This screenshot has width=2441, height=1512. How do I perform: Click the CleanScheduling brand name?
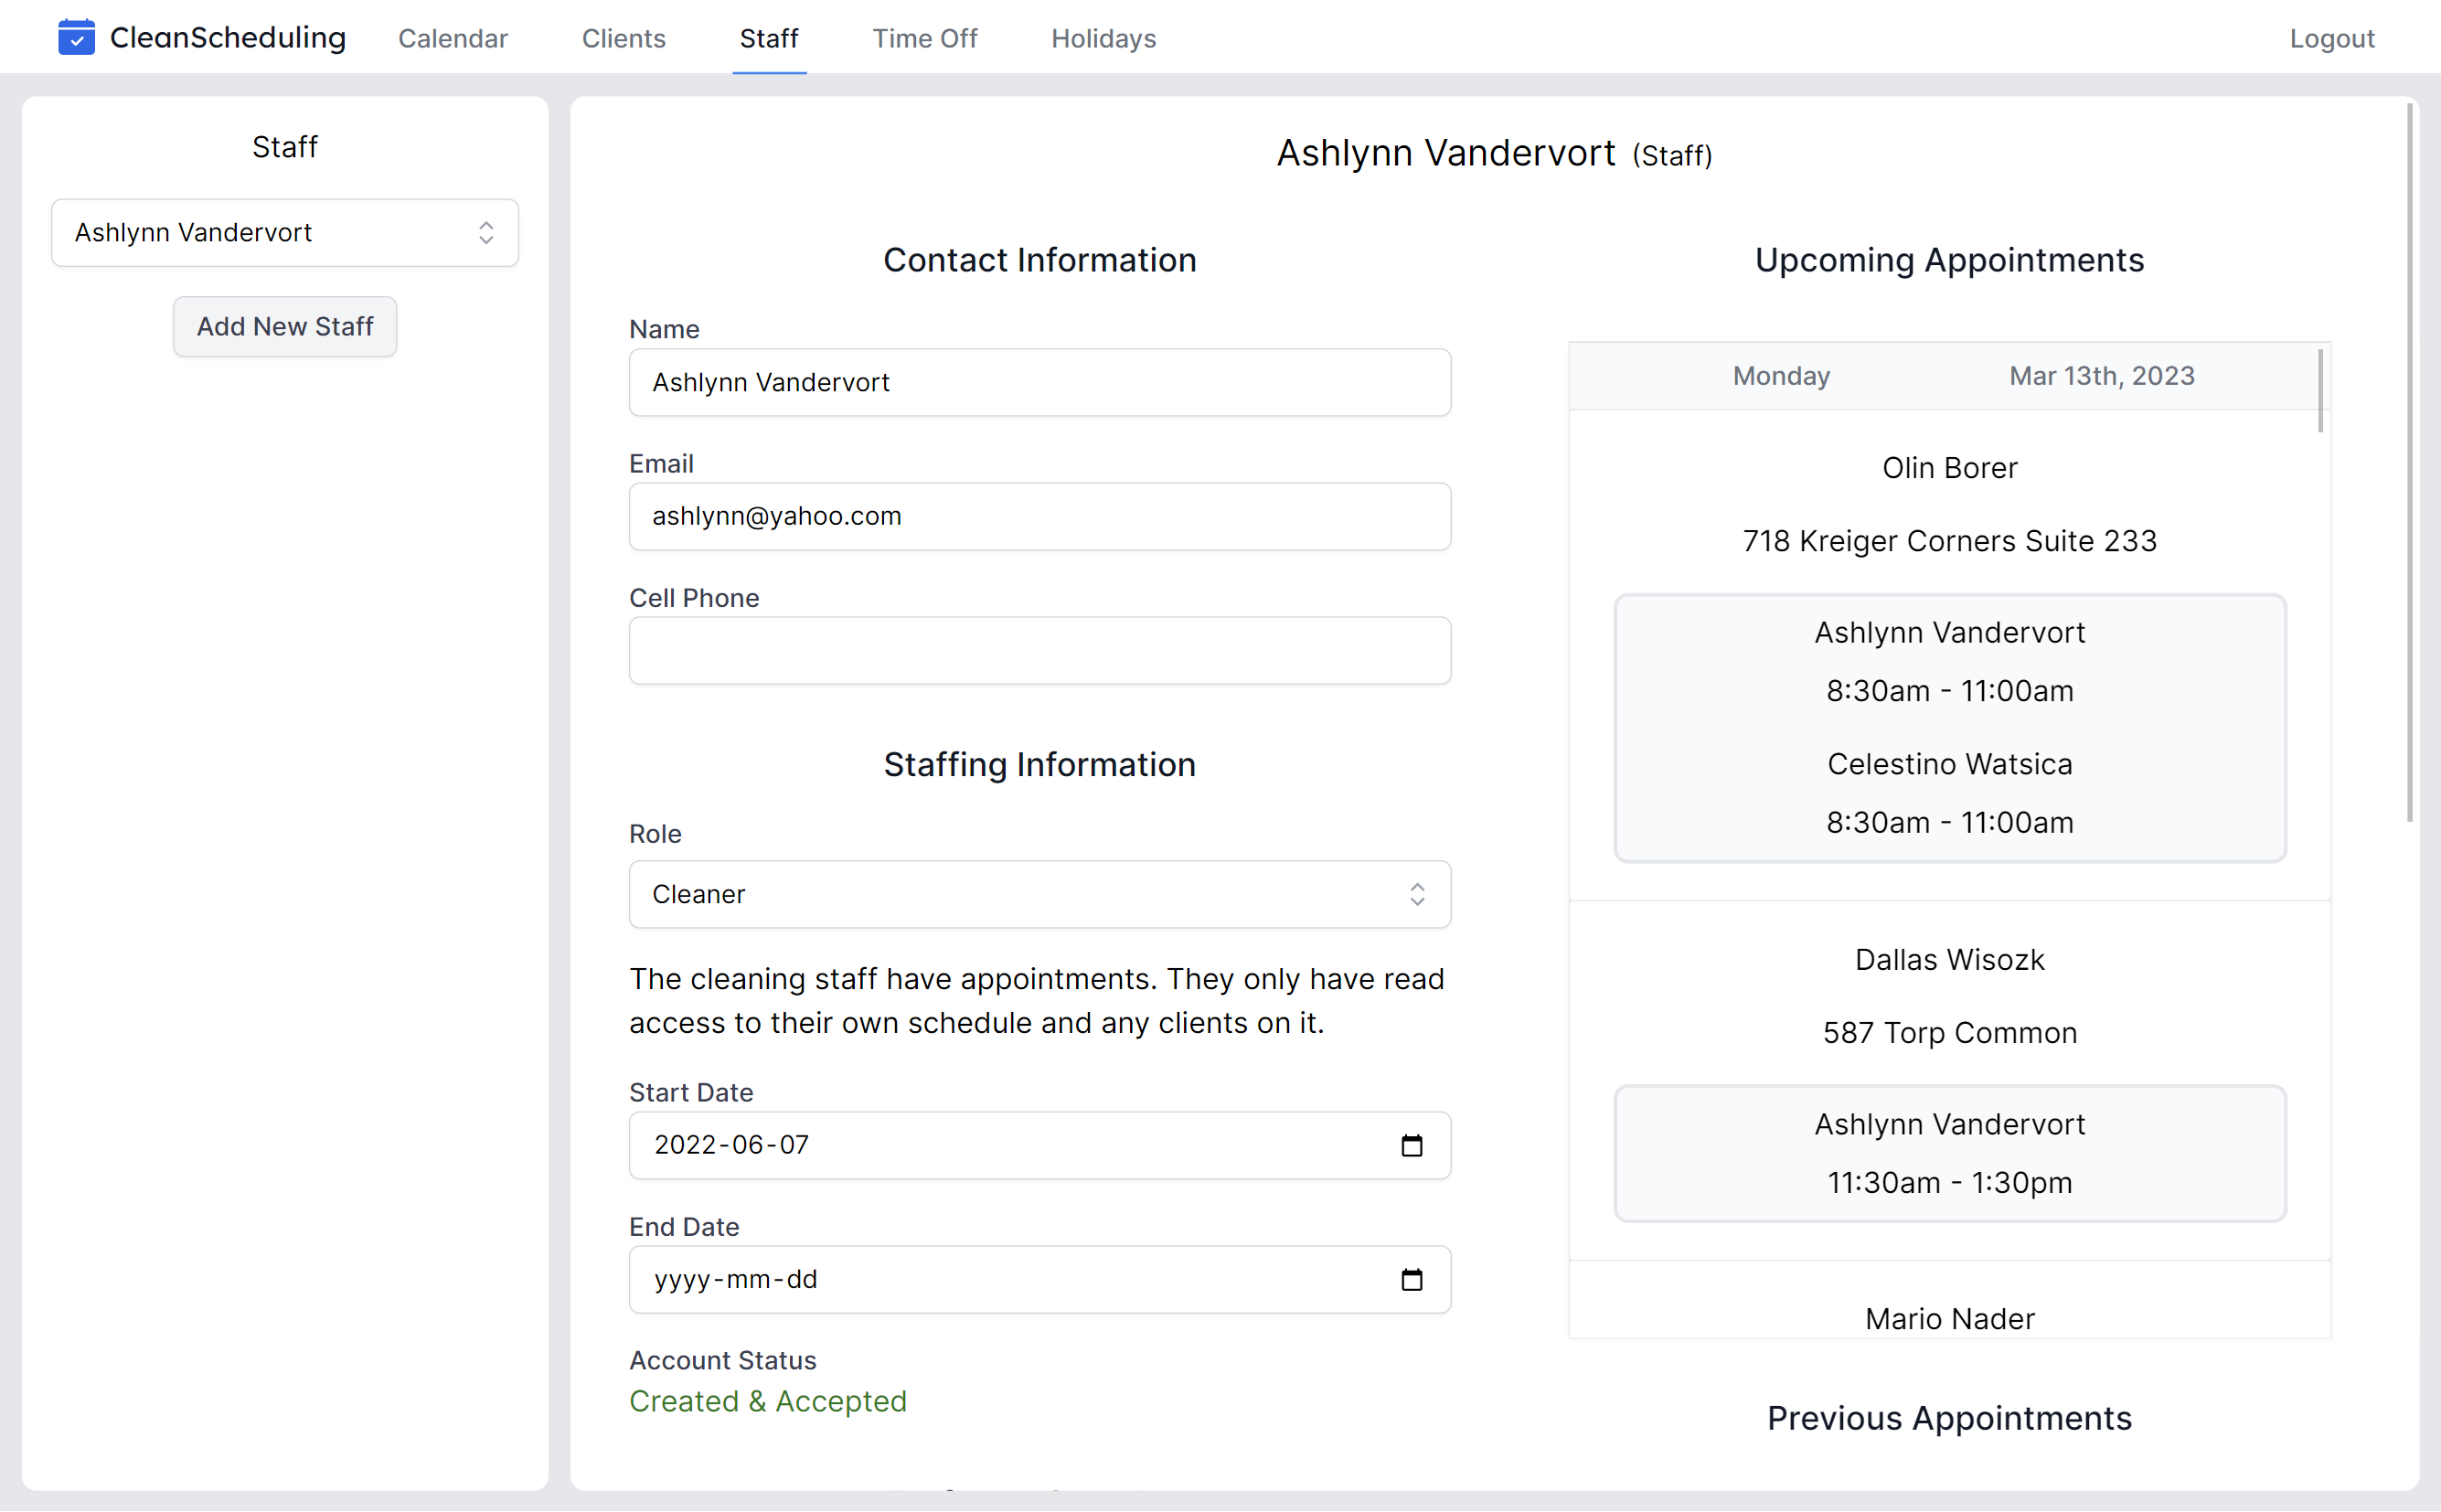point(227,38)
